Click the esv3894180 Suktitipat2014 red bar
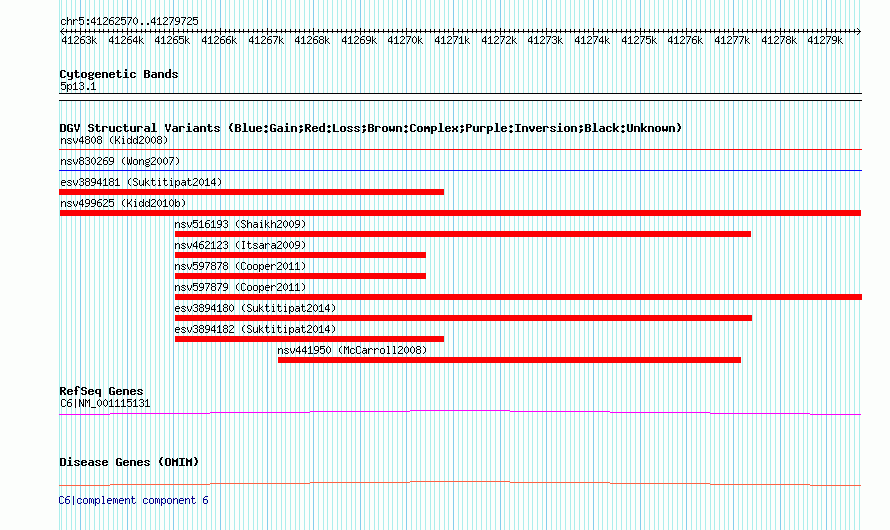 click(x=463, y=318)
